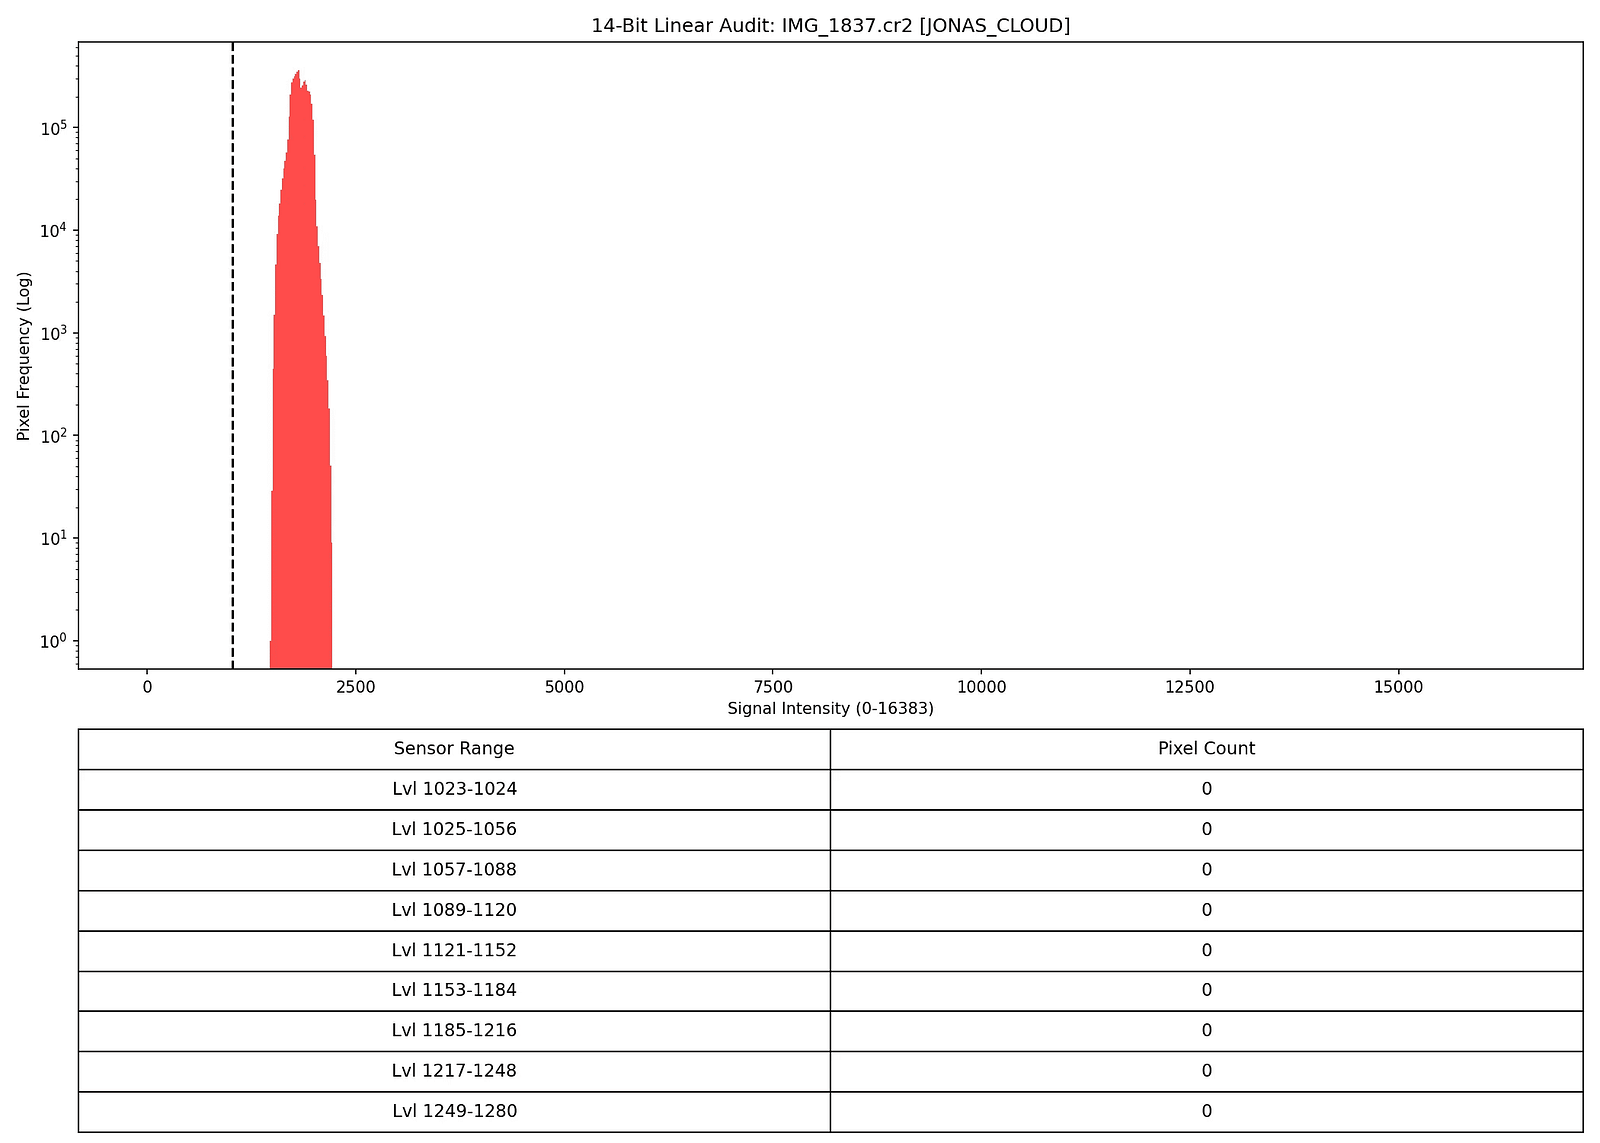Viewport: 1600px width, 1143px height.
Task: Select the 'Sensor Range' column header
Action: (x=455, y=748)
